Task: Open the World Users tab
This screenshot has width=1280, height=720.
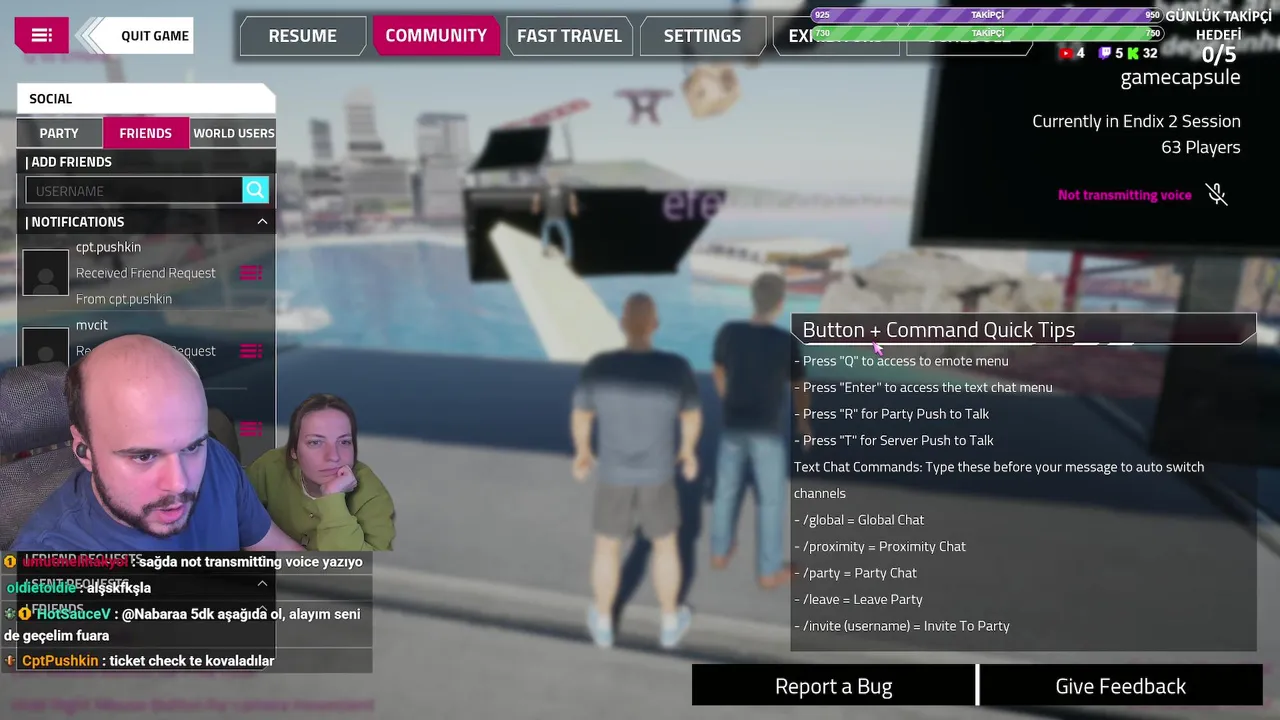Action: click(233, 133)
